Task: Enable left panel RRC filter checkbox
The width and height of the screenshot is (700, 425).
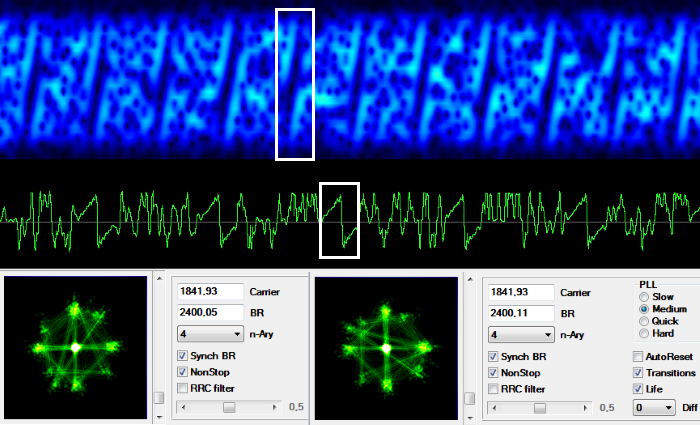Action: pyautogui.click(x=182, y=388)
